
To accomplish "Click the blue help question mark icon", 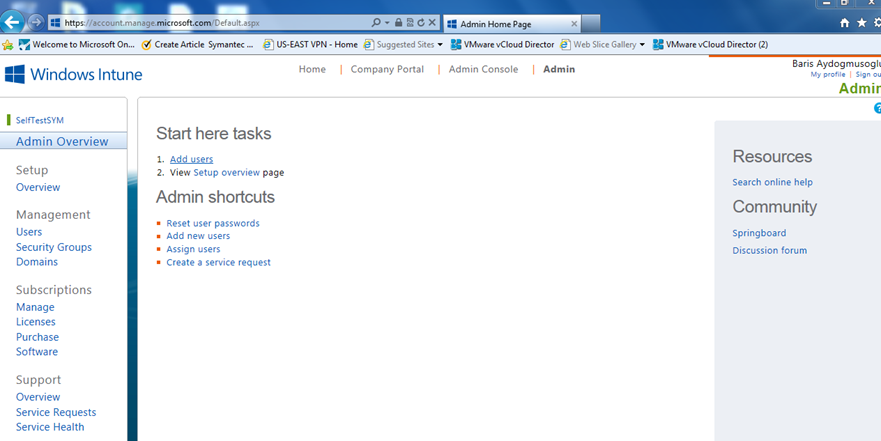I will coord(877,108).
